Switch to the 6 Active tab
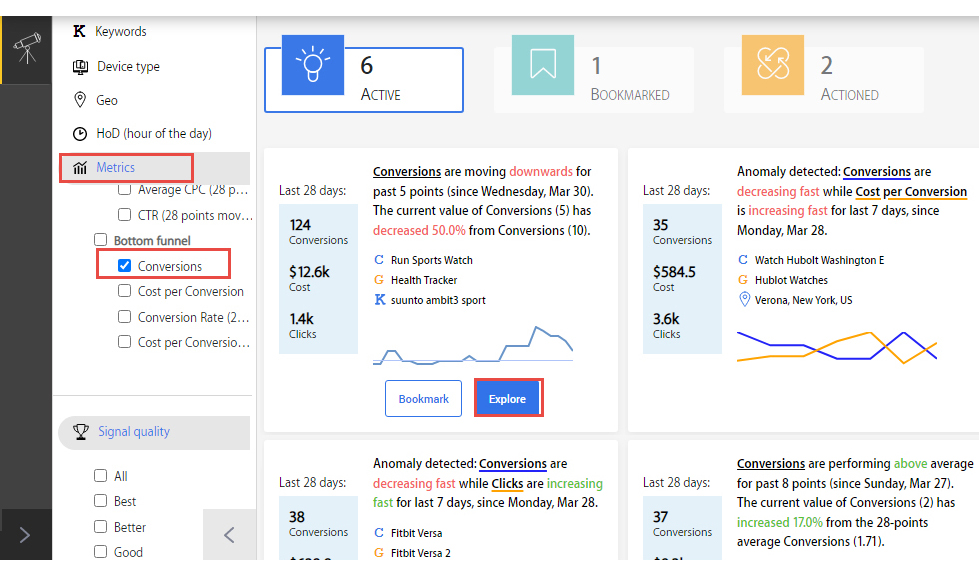 pos(364,79)
